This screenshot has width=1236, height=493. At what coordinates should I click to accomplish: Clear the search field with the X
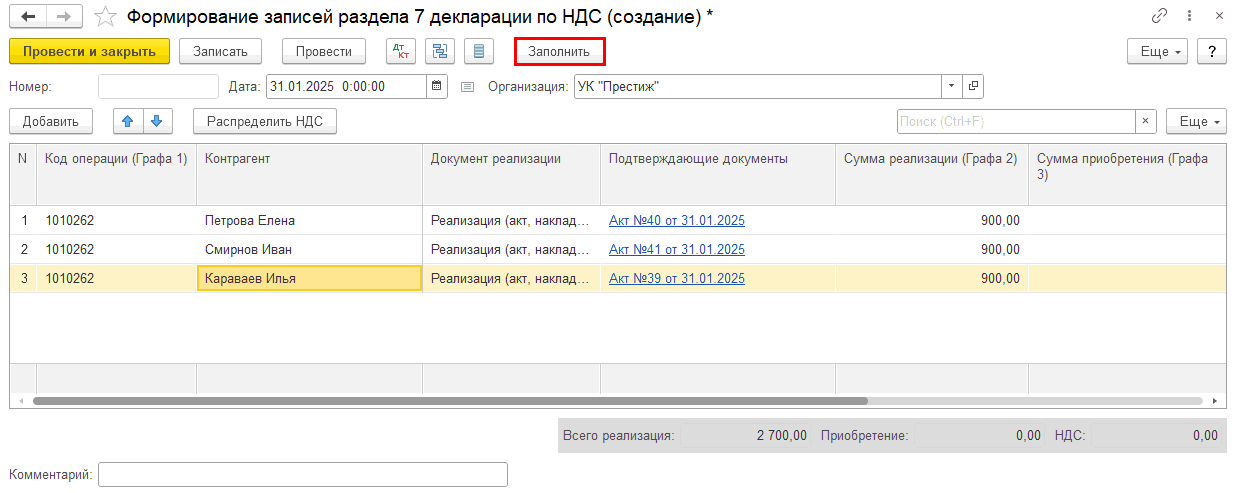(x=1146, y=121)
